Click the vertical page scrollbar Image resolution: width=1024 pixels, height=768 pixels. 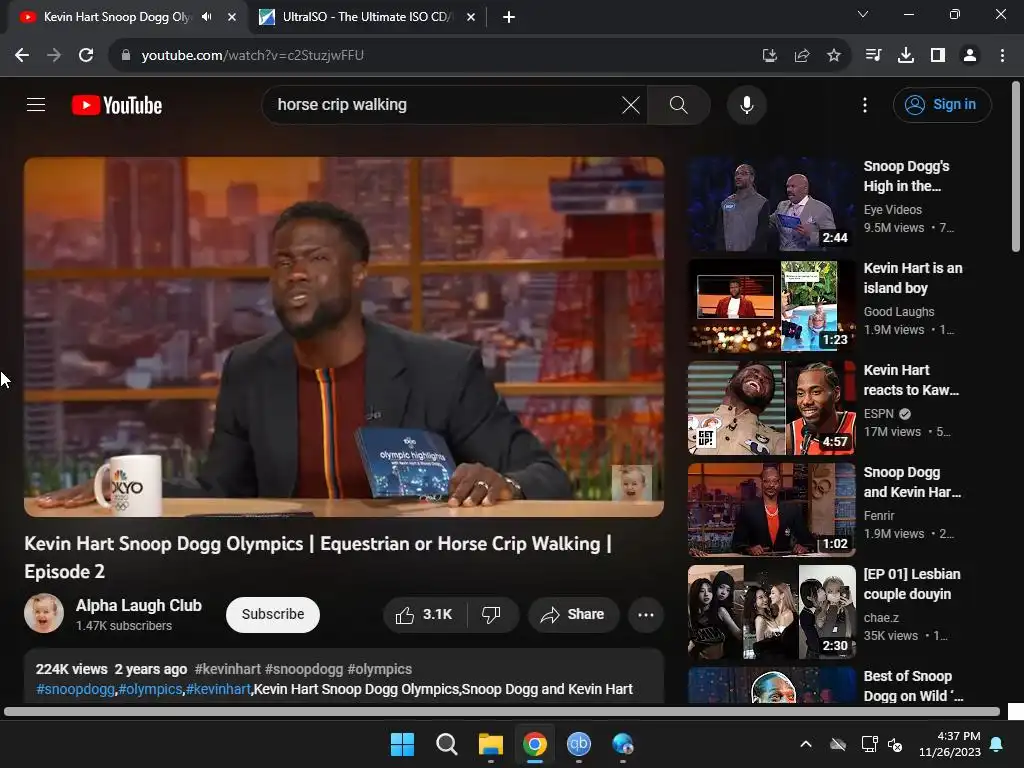1016,167
